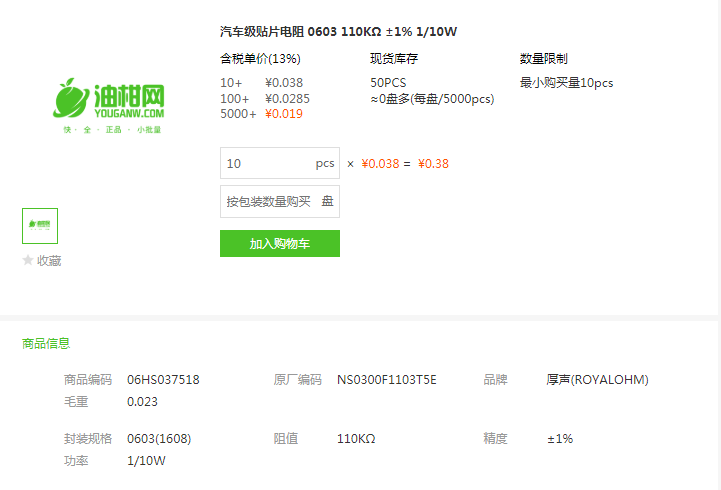Click the 100+ price tier ¥0.0285
The height and width of the screenshot is (490, 721).
287,99
